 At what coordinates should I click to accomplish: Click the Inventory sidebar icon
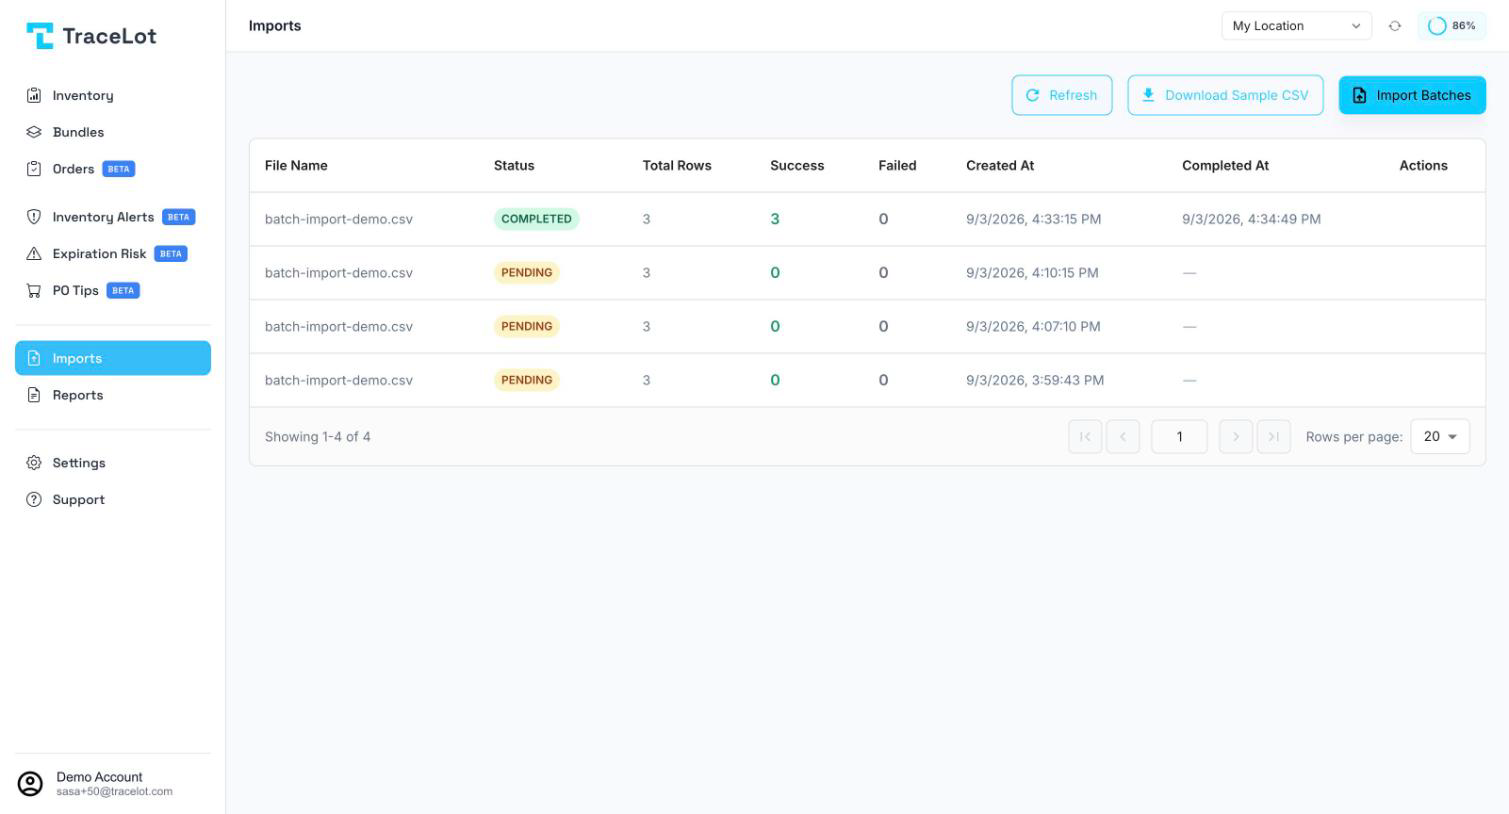34,95
